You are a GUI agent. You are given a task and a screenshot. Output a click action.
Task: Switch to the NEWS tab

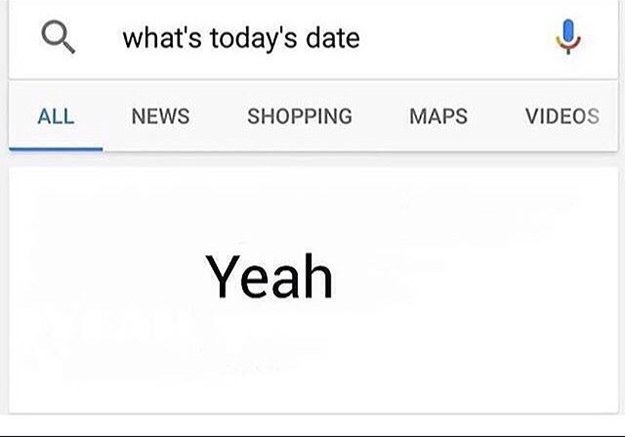point(160,116)
